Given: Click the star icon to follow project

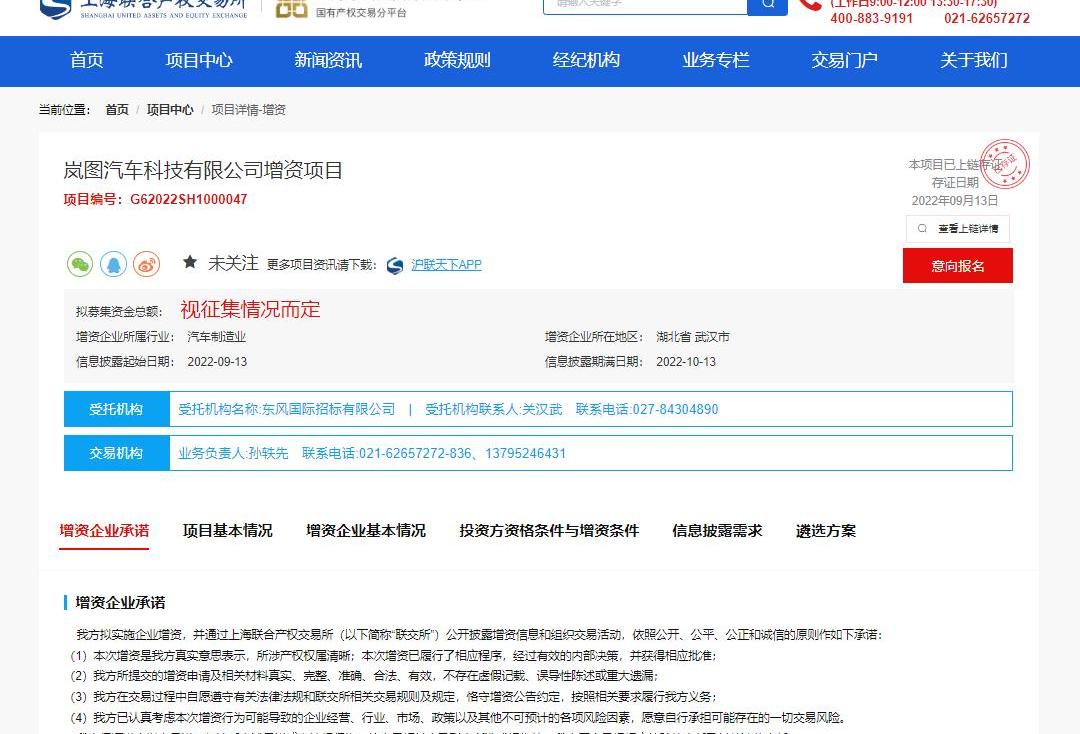Looking at the screenshot, I should point(190,262).
